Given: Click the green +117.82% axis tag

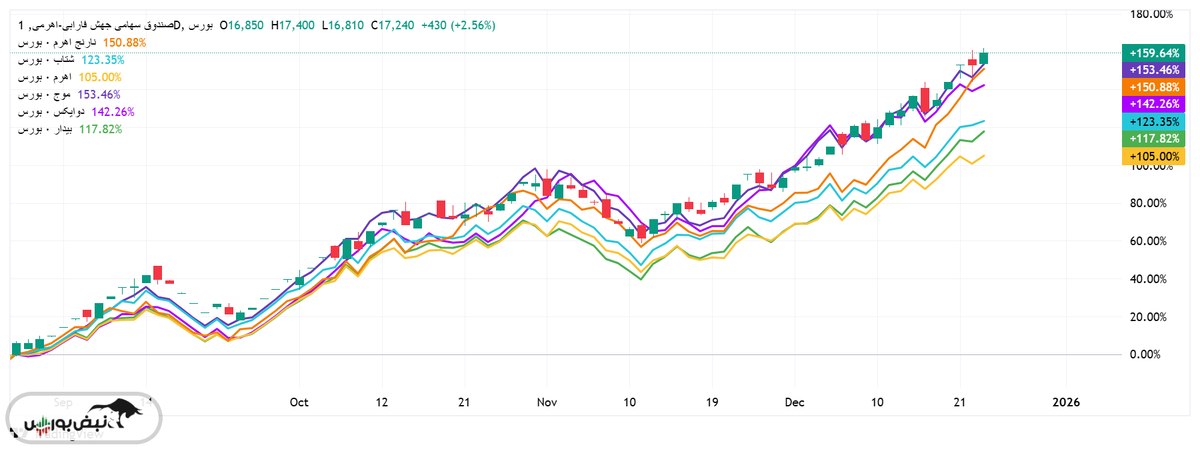Looking at the screenshot, I should click(x=1153, y=138).
